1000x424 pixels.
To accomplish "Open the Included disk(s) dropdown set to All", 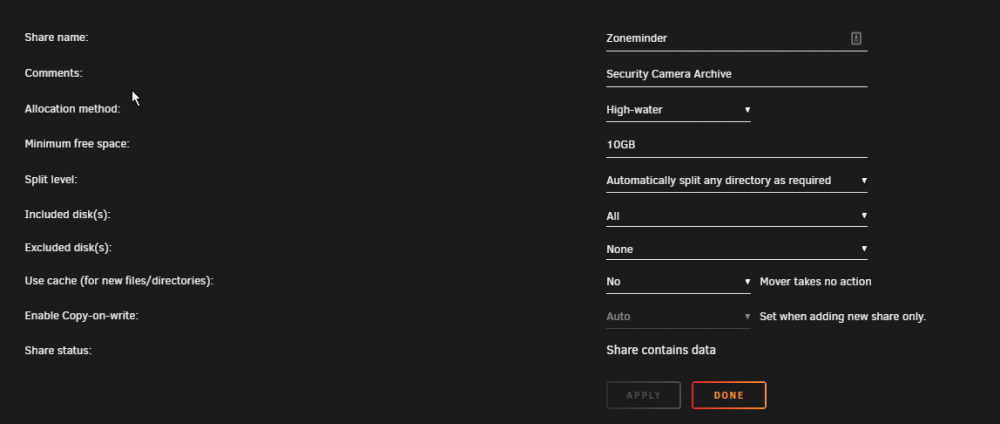I will [737, 216].
